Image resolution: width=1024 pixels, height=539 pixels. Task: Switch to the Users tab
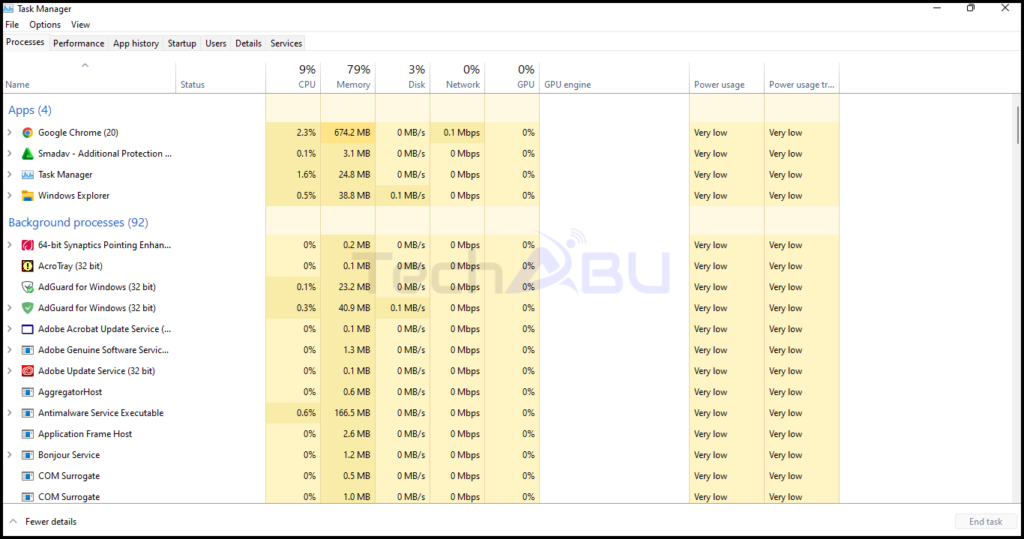pos(216,43)
